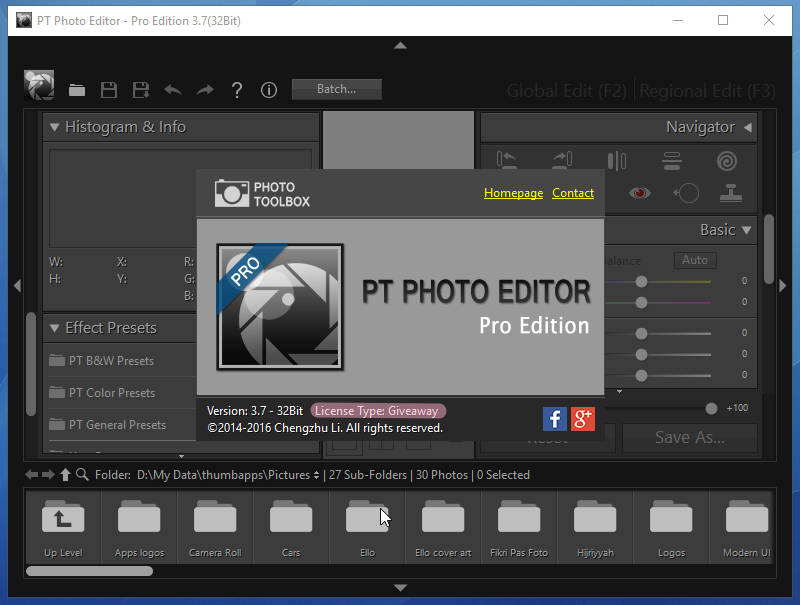
Task: Adjust the slider showing +100 value
Action: (x=711, y=408)
